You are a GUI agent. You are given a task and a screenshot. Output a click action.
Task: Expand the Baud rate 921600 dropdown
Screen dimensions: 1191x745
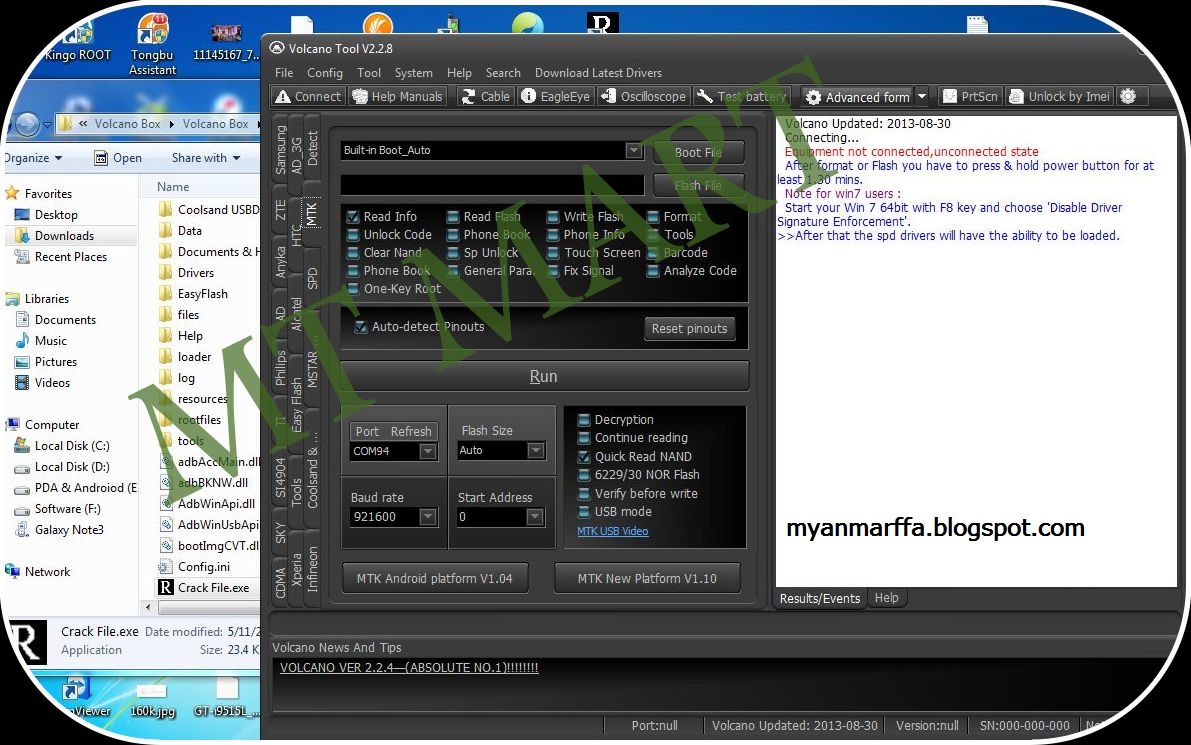[x=428, y=516]
